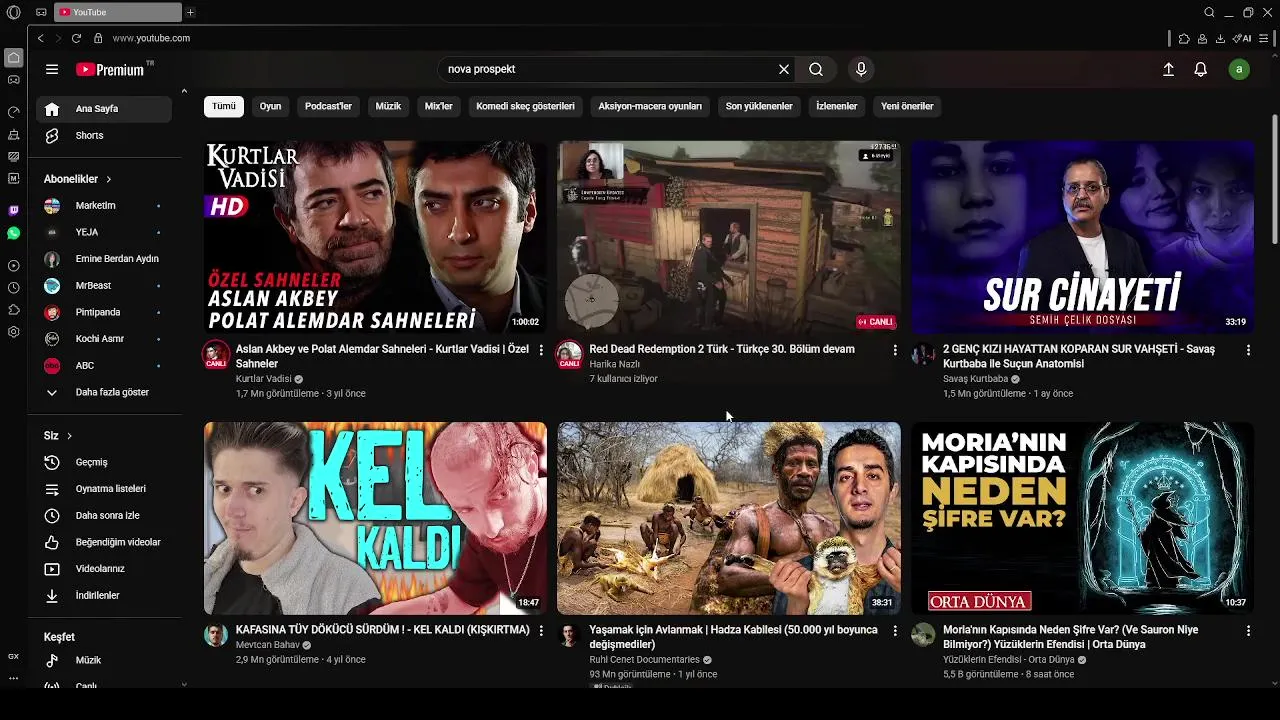Open Pintipanda subscription channel

(104, 312)
